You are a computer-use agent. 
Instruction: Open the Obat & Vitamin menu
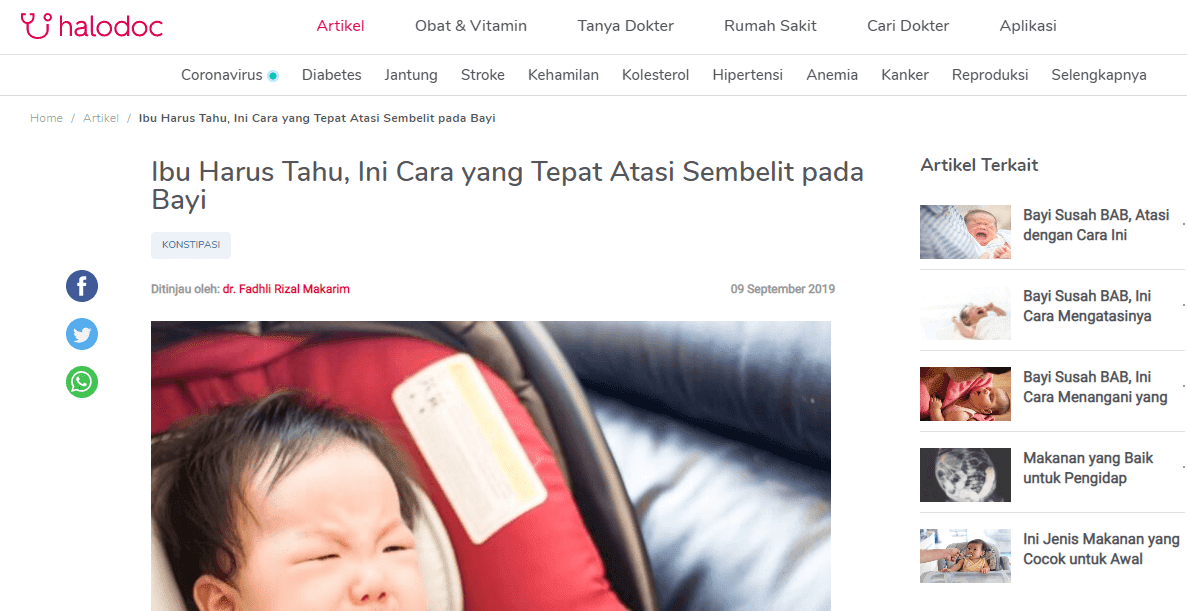pyautogui.click(x=471, y=26)
